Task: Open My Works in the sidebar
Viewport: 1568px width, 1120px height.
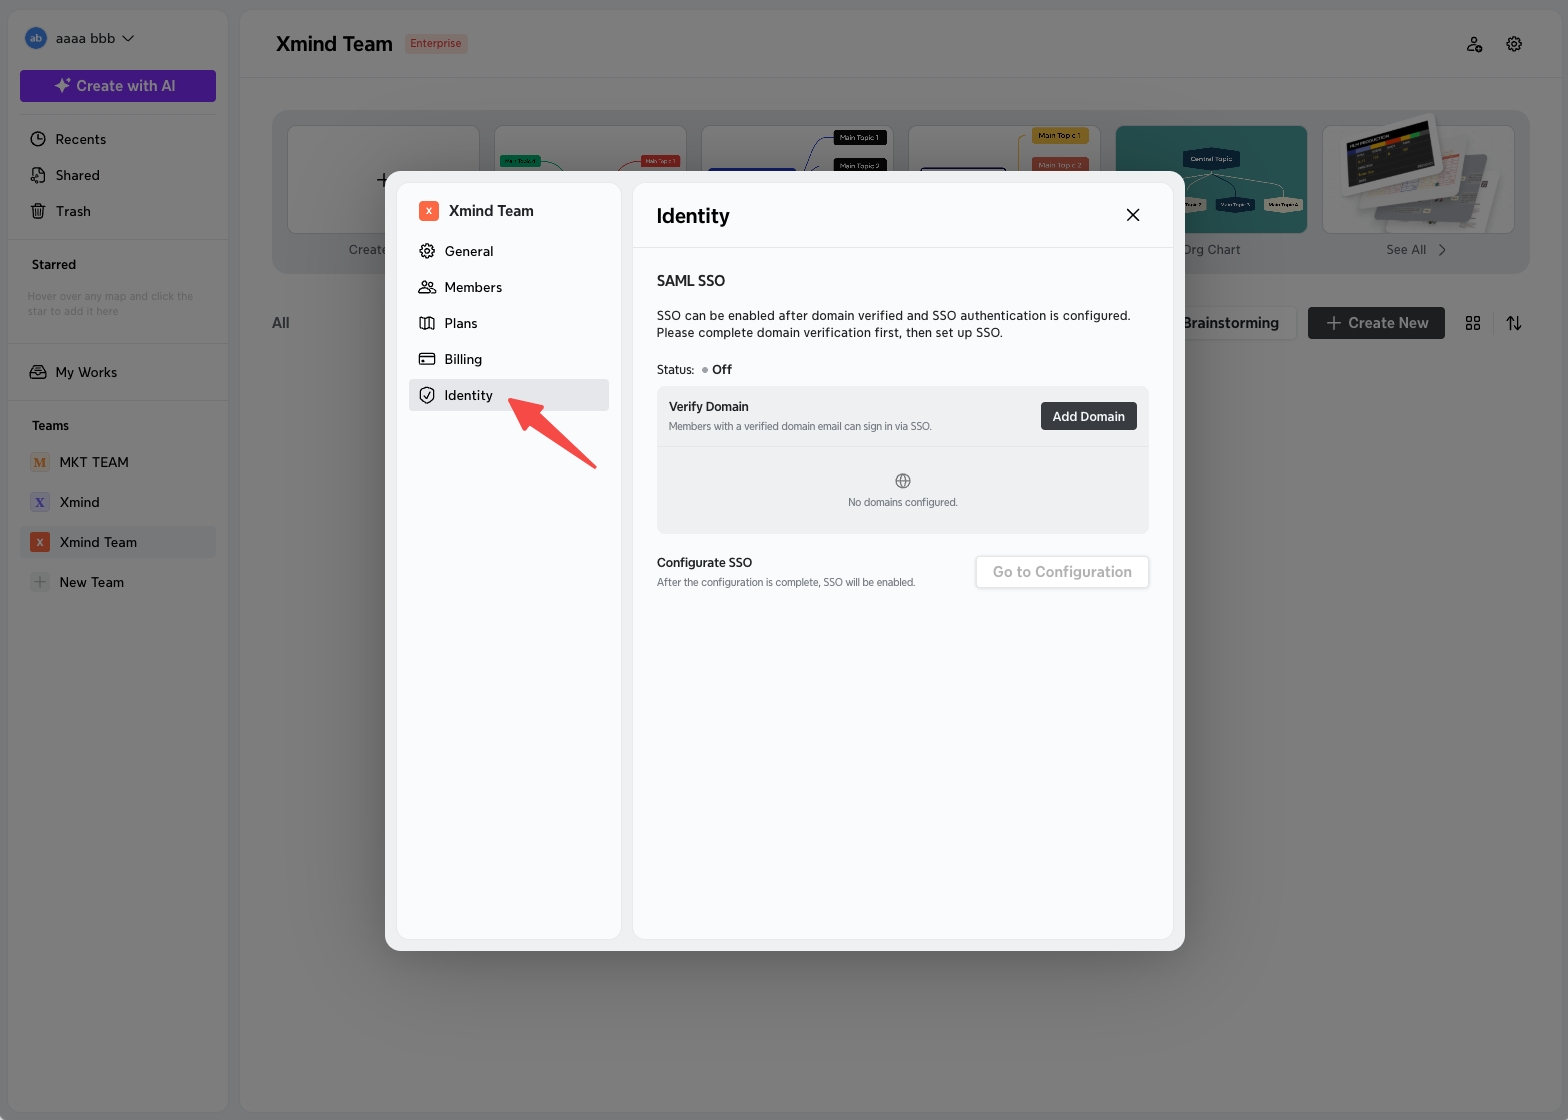Action: click(118, 372)
